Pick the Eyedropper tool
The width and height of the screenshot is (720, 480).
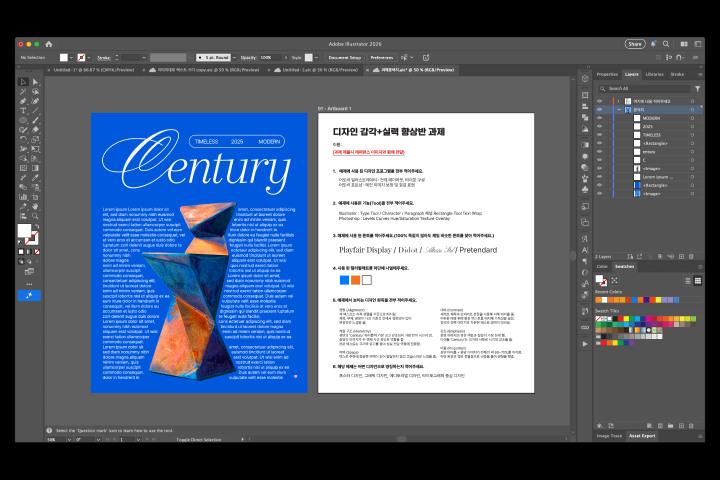[x=35, y=178]
